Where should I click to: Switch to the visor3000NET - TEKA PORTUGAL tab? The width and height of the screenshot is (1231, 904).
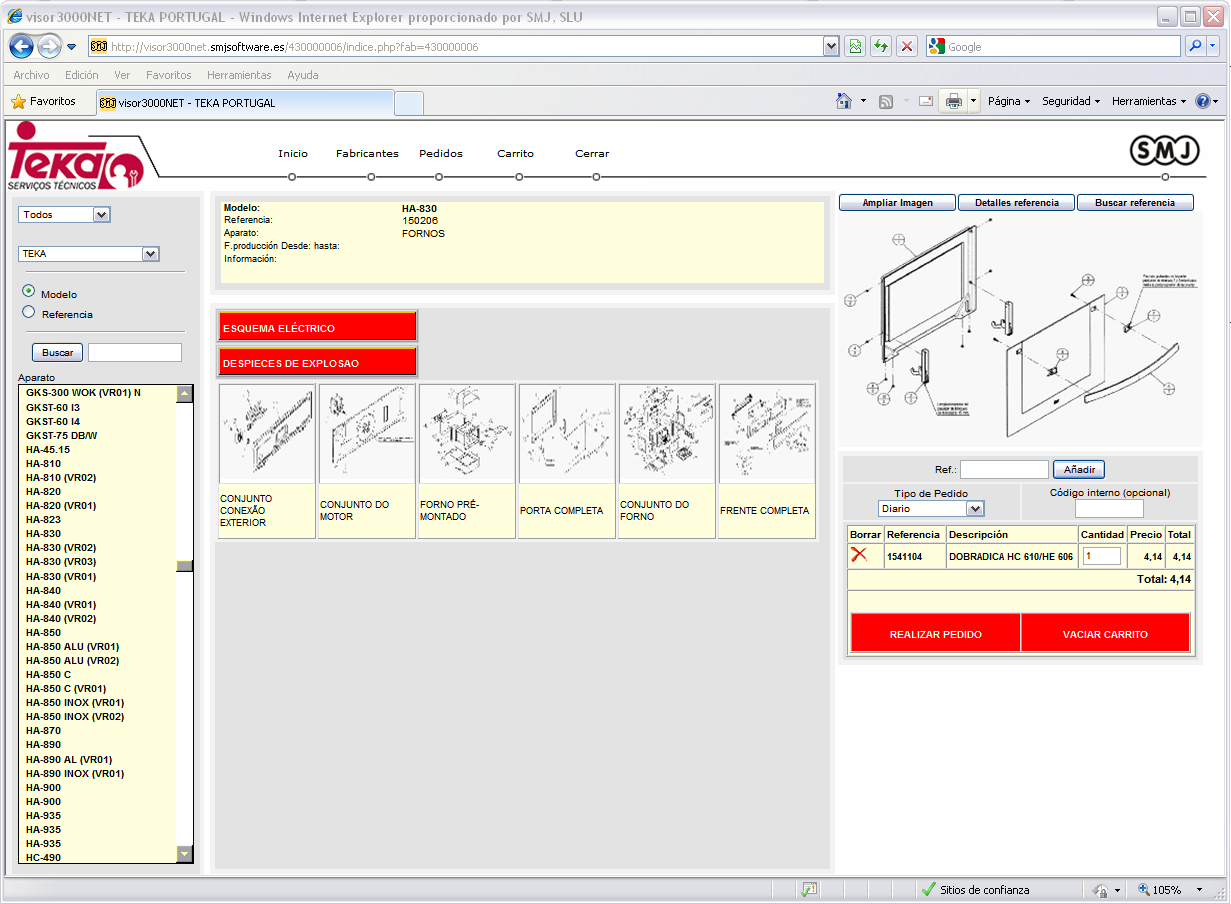point(245,102)
